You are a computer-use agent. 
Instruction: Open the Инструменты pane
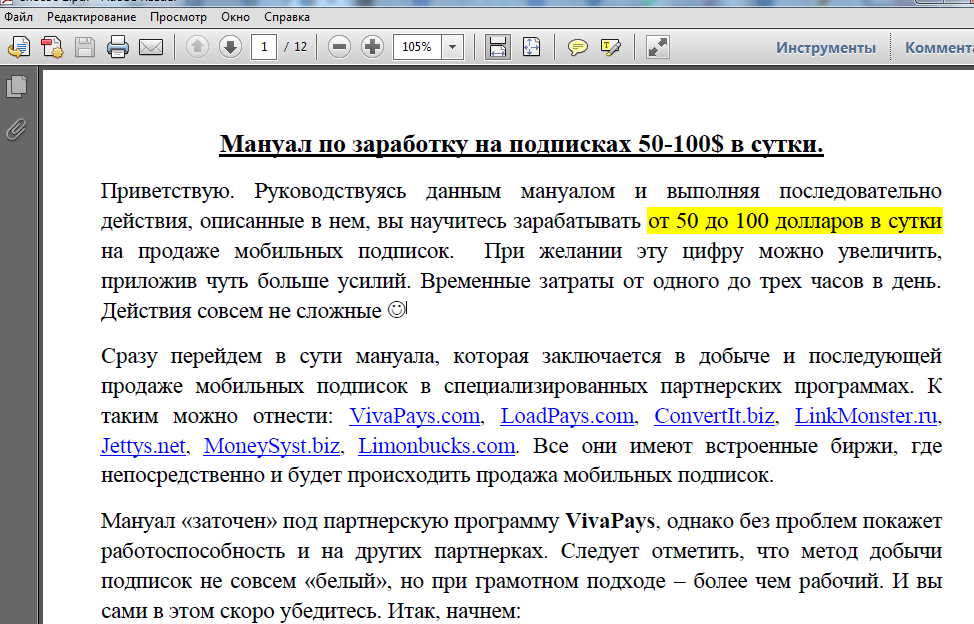tap(826, 48)
